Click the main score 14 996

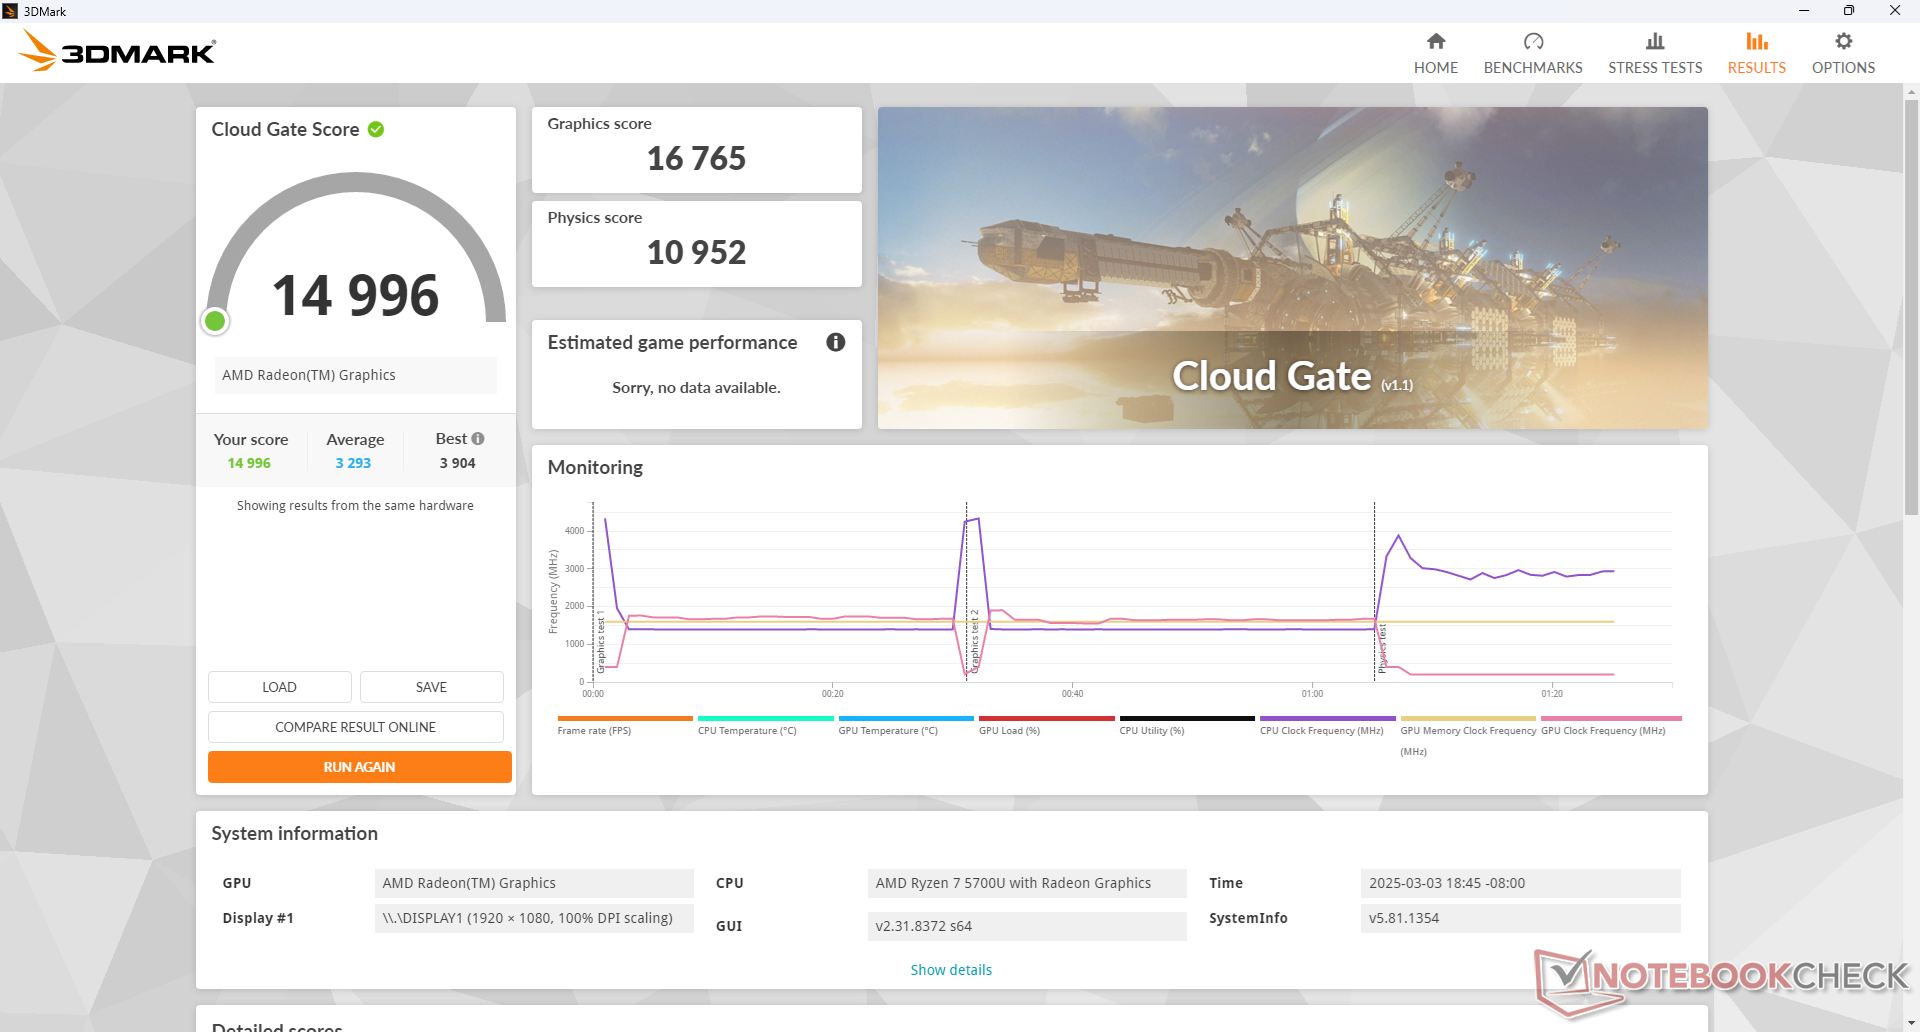(355, 296)
